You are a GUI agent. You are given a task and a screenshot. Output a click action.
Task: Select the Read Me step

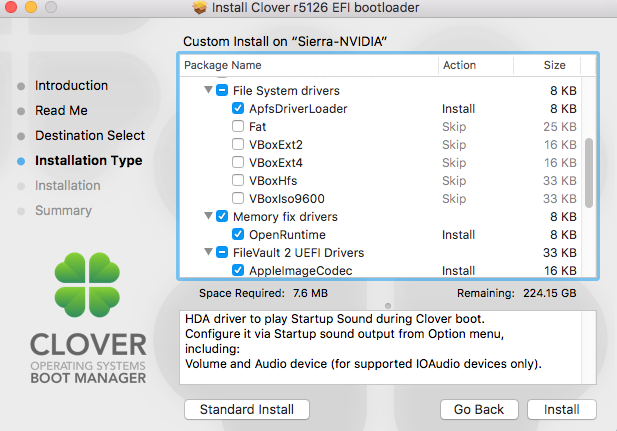pyautogui.click(x=61, y=111)
